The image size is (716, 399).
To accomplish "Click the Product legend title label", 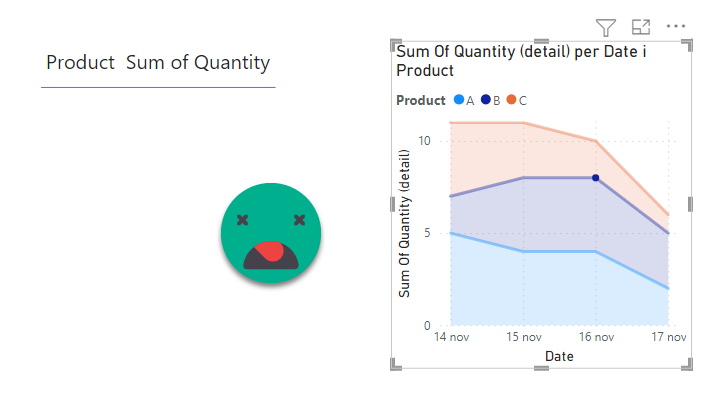I will coord(421,100).
